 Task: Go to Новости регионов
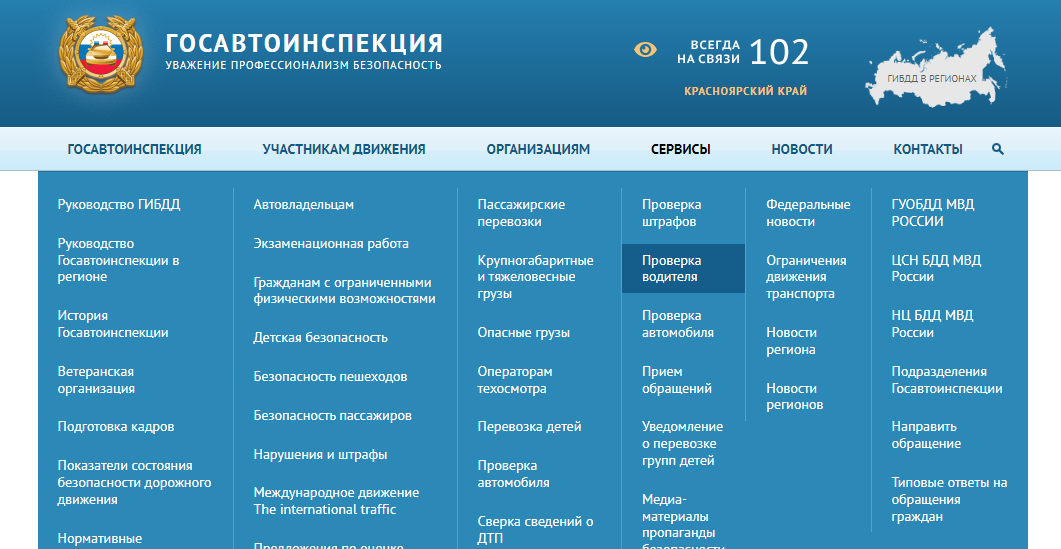(794, 397)
